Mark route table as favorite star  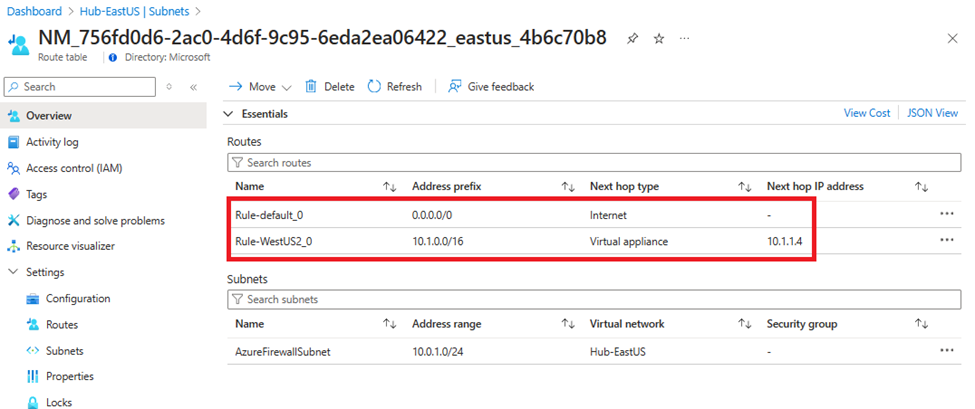click(659, 38)
